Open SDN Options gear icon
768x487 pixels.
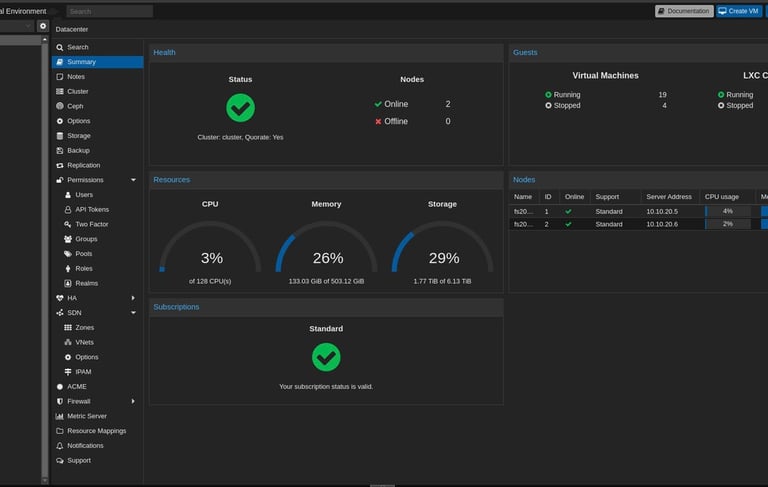coord(68,357)
